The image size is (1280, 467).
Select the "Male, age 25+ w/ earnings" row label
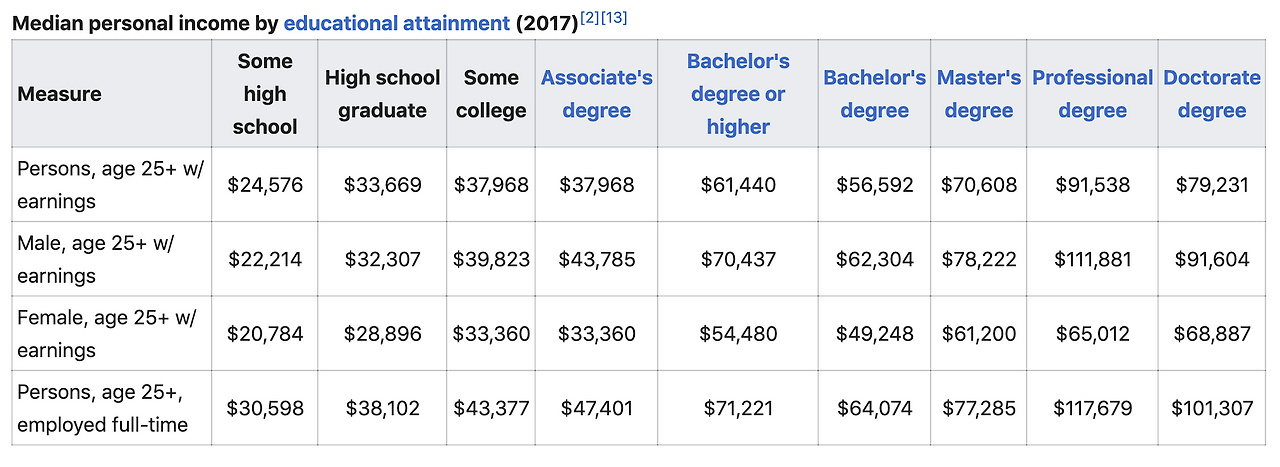pos(96,260)
